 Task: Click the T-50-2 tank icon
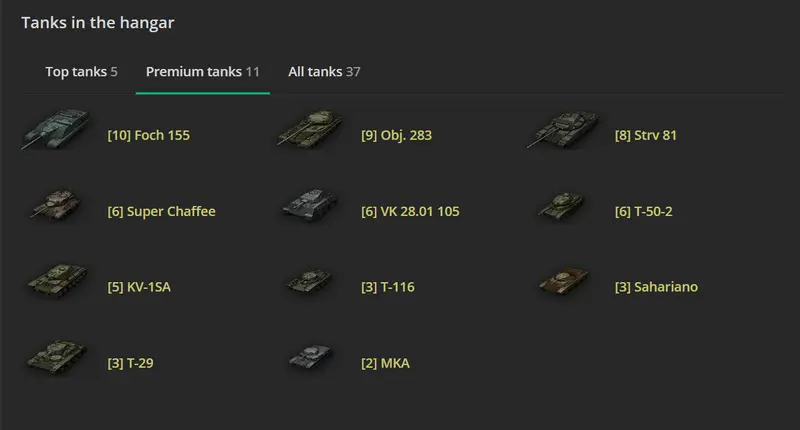coord(560,207)
